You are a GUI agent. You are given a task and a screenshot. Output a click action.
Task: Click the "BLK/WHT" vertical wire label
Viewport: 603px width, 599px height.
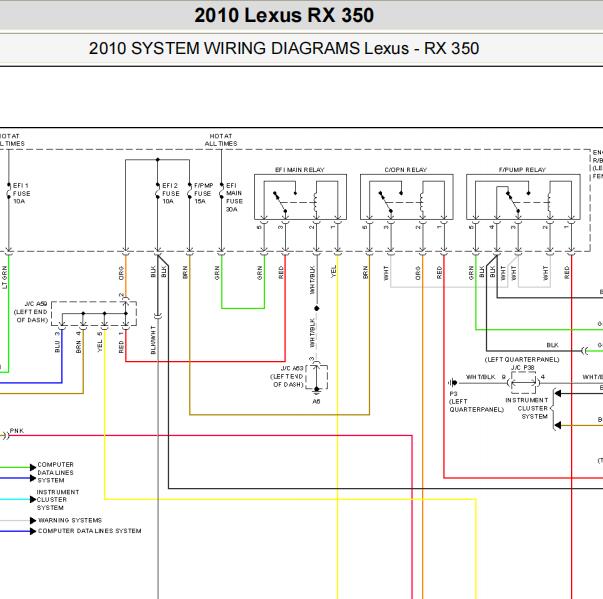coord(153,340)
